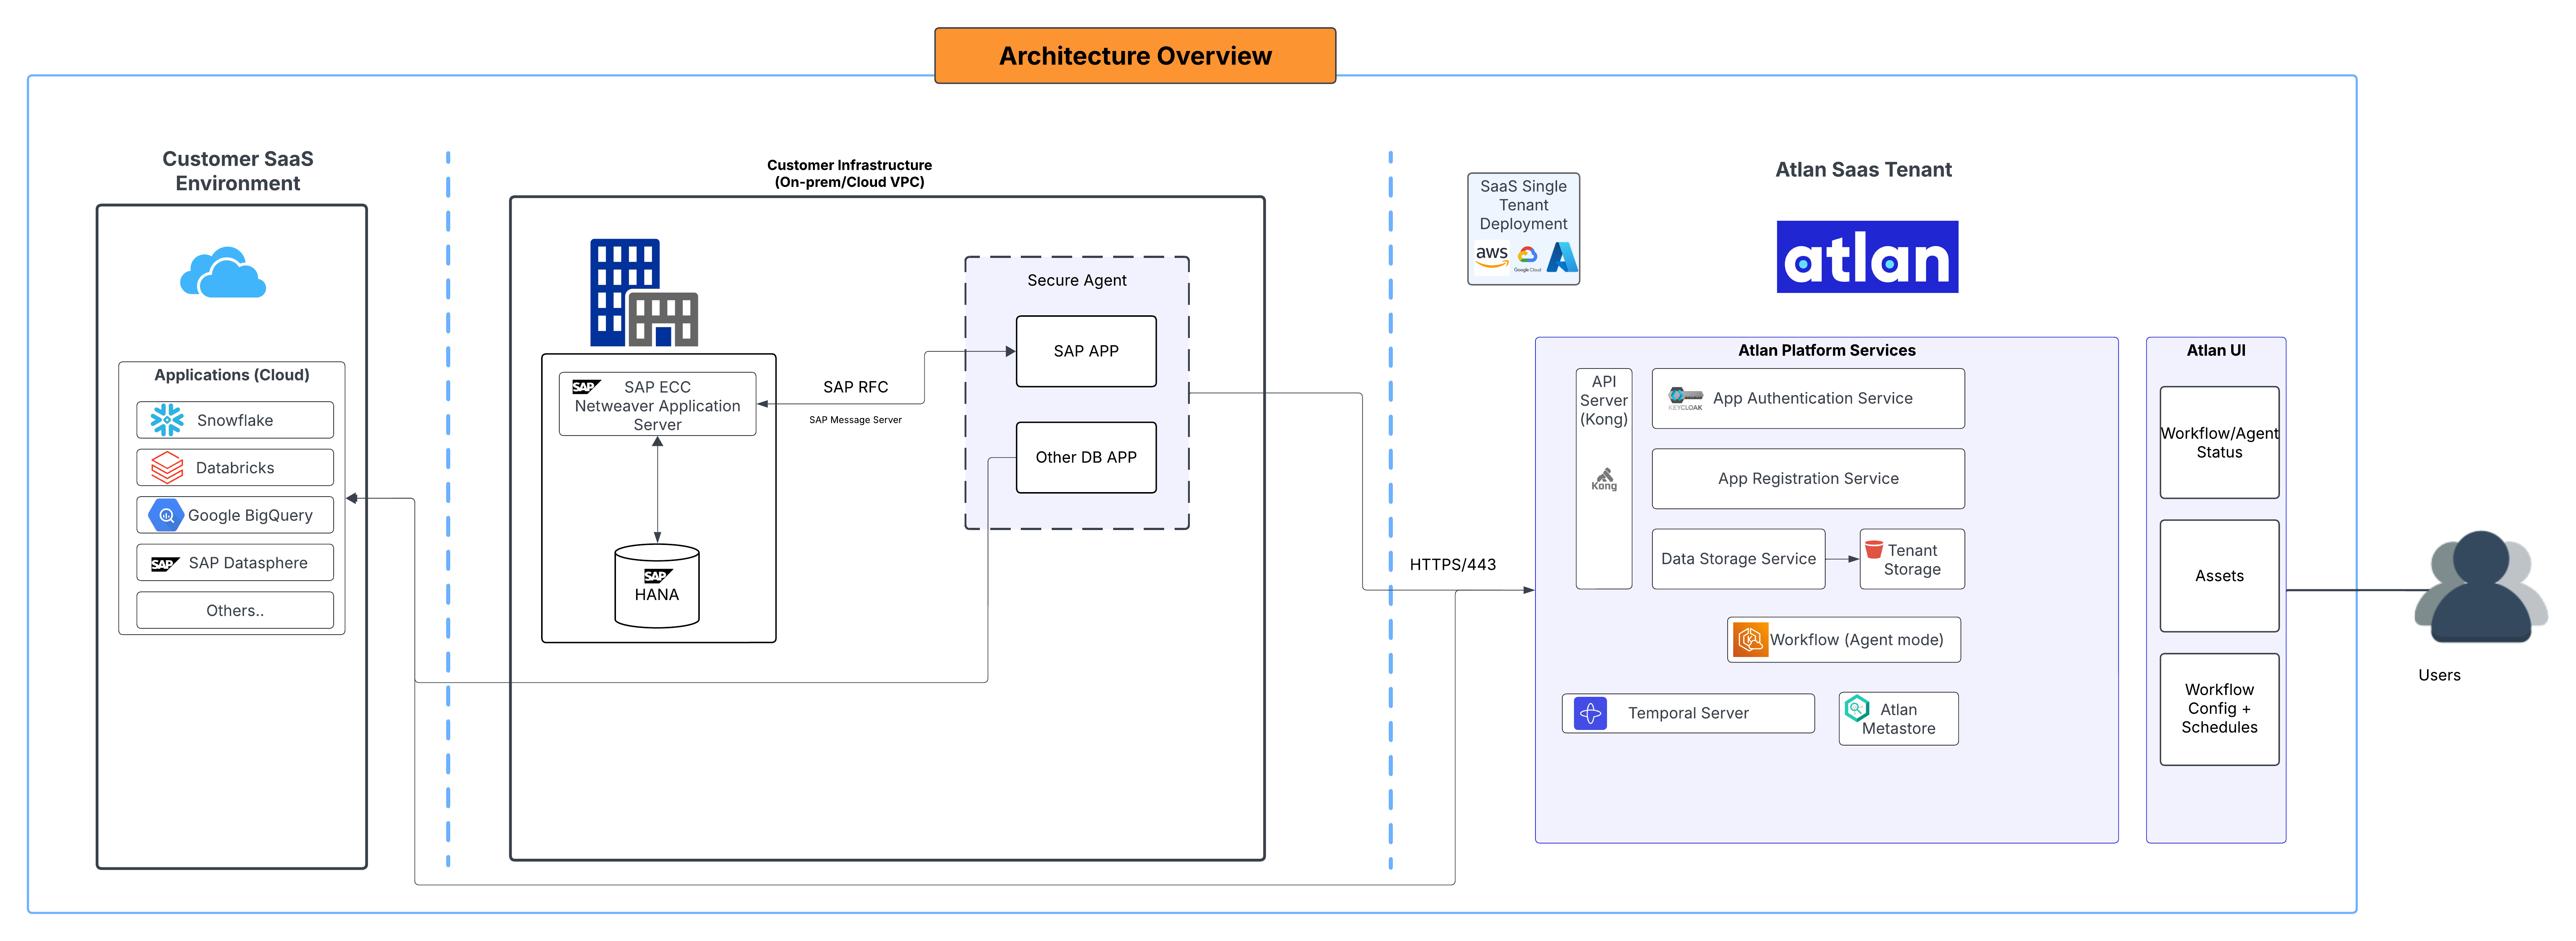Image resolution: width=2576 pixels, height=941 pixels.
Task: Click the Azure logo in SaaS Single Tenant Deployment
Action: (1562, 257)
